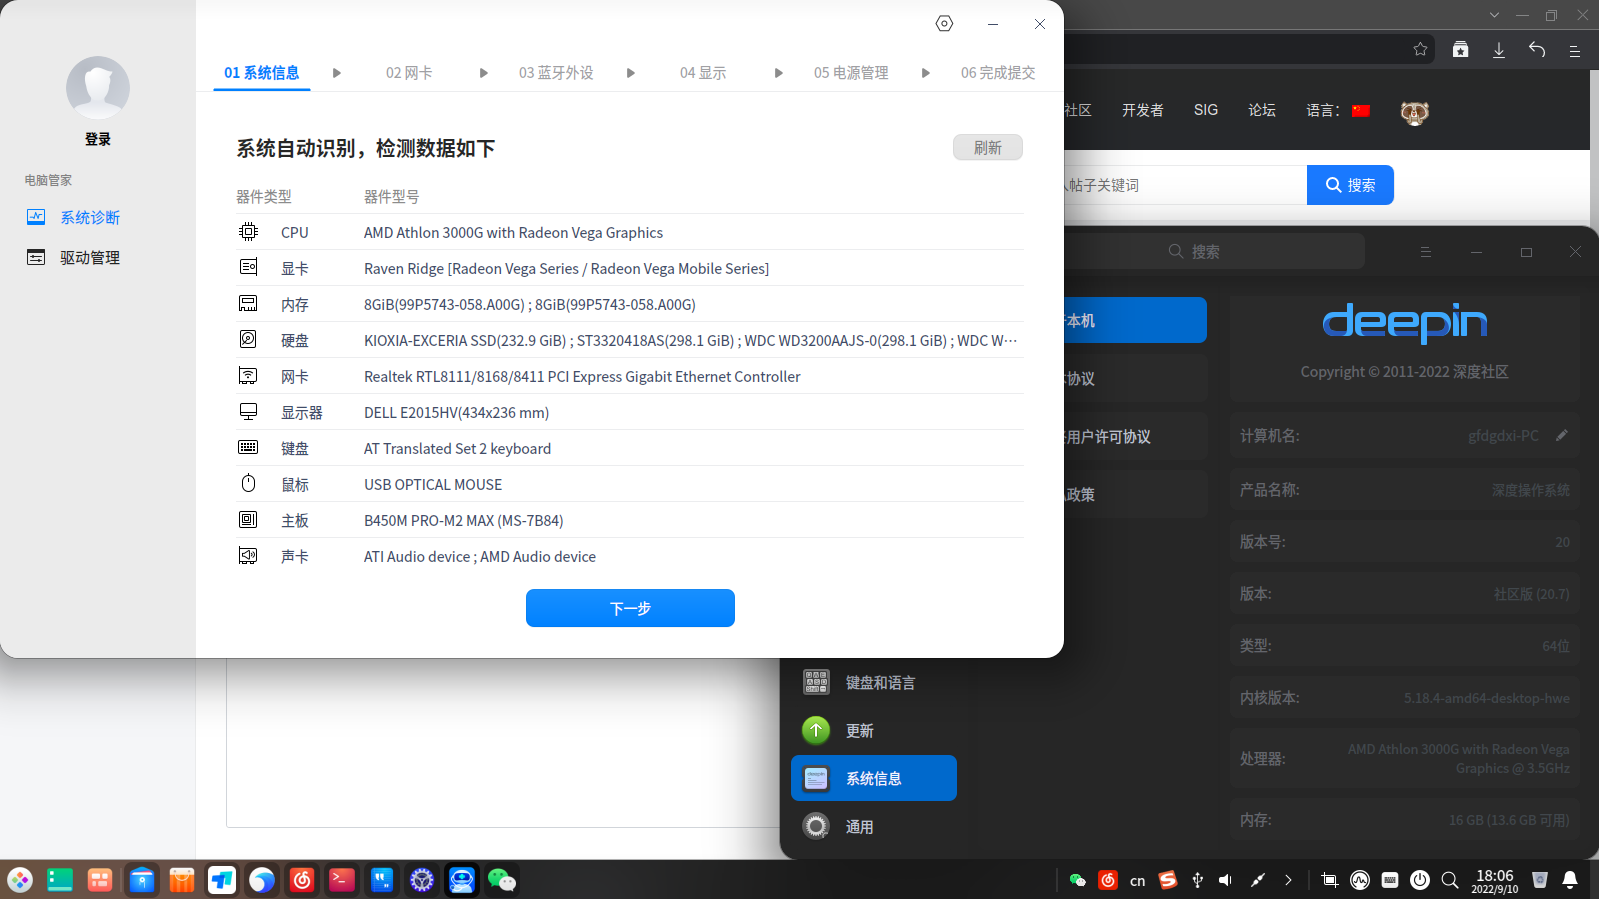Open WeChat in the dock

[x=502, y=880]
